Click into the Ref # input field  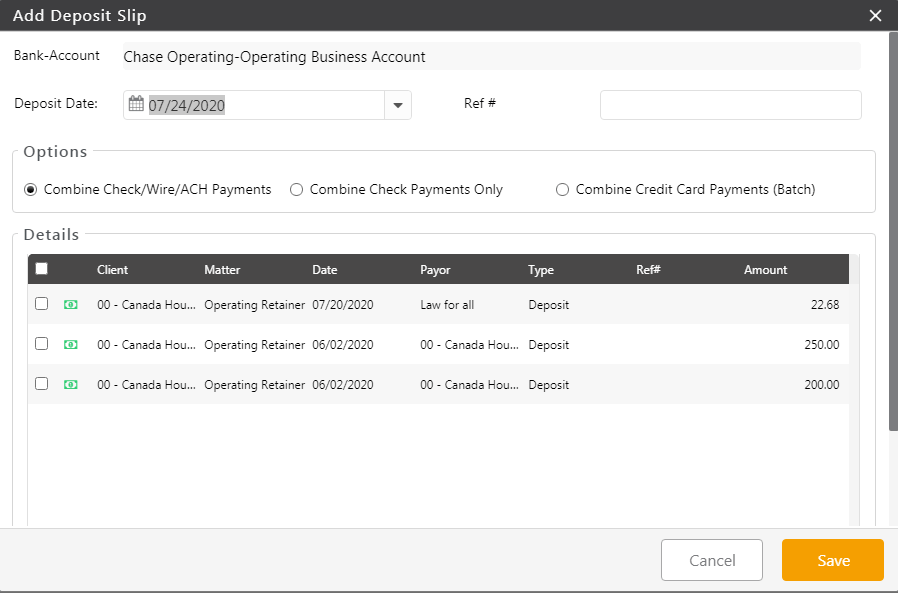tap(730, 105)
